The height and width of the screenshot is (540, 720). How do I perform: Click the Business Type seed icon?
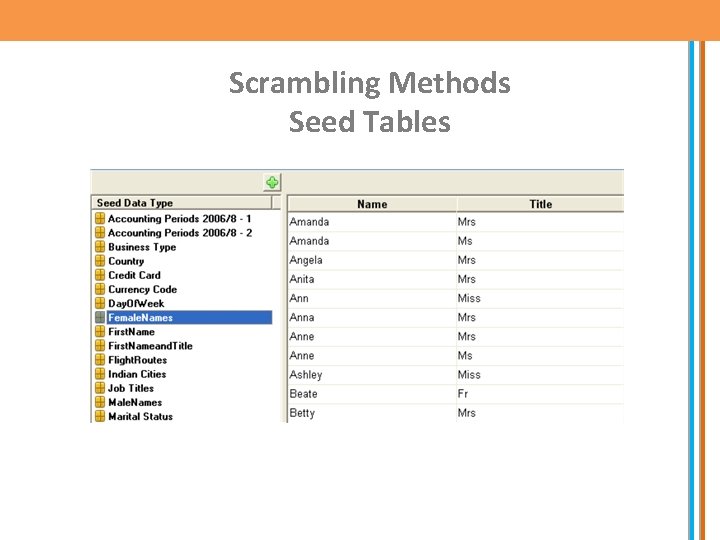[x=100, y=247]
